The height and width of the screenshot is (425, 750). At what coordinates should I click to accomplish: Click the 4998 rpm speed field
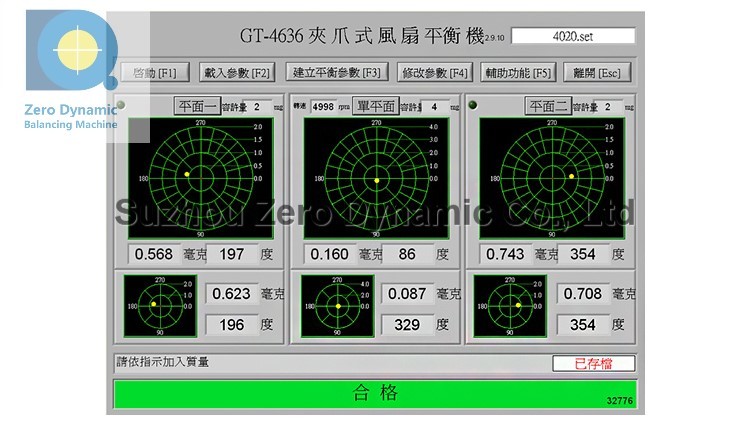(x=323, y=107)
